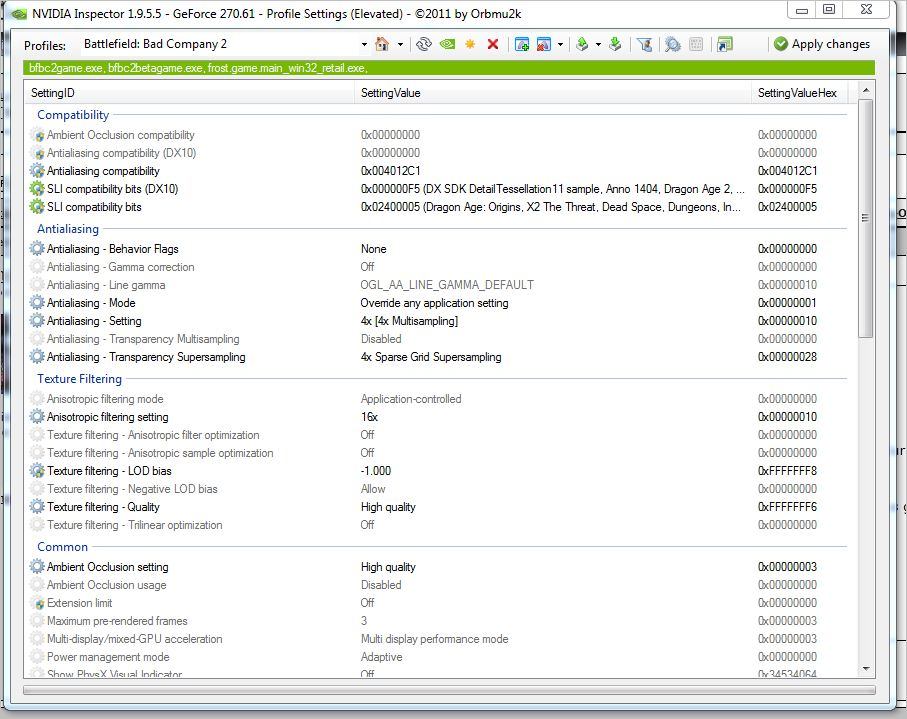The height and width of the screenshot is (719, 907).
Task: Click the add application to profile icon
Action: tap(522, 44)
